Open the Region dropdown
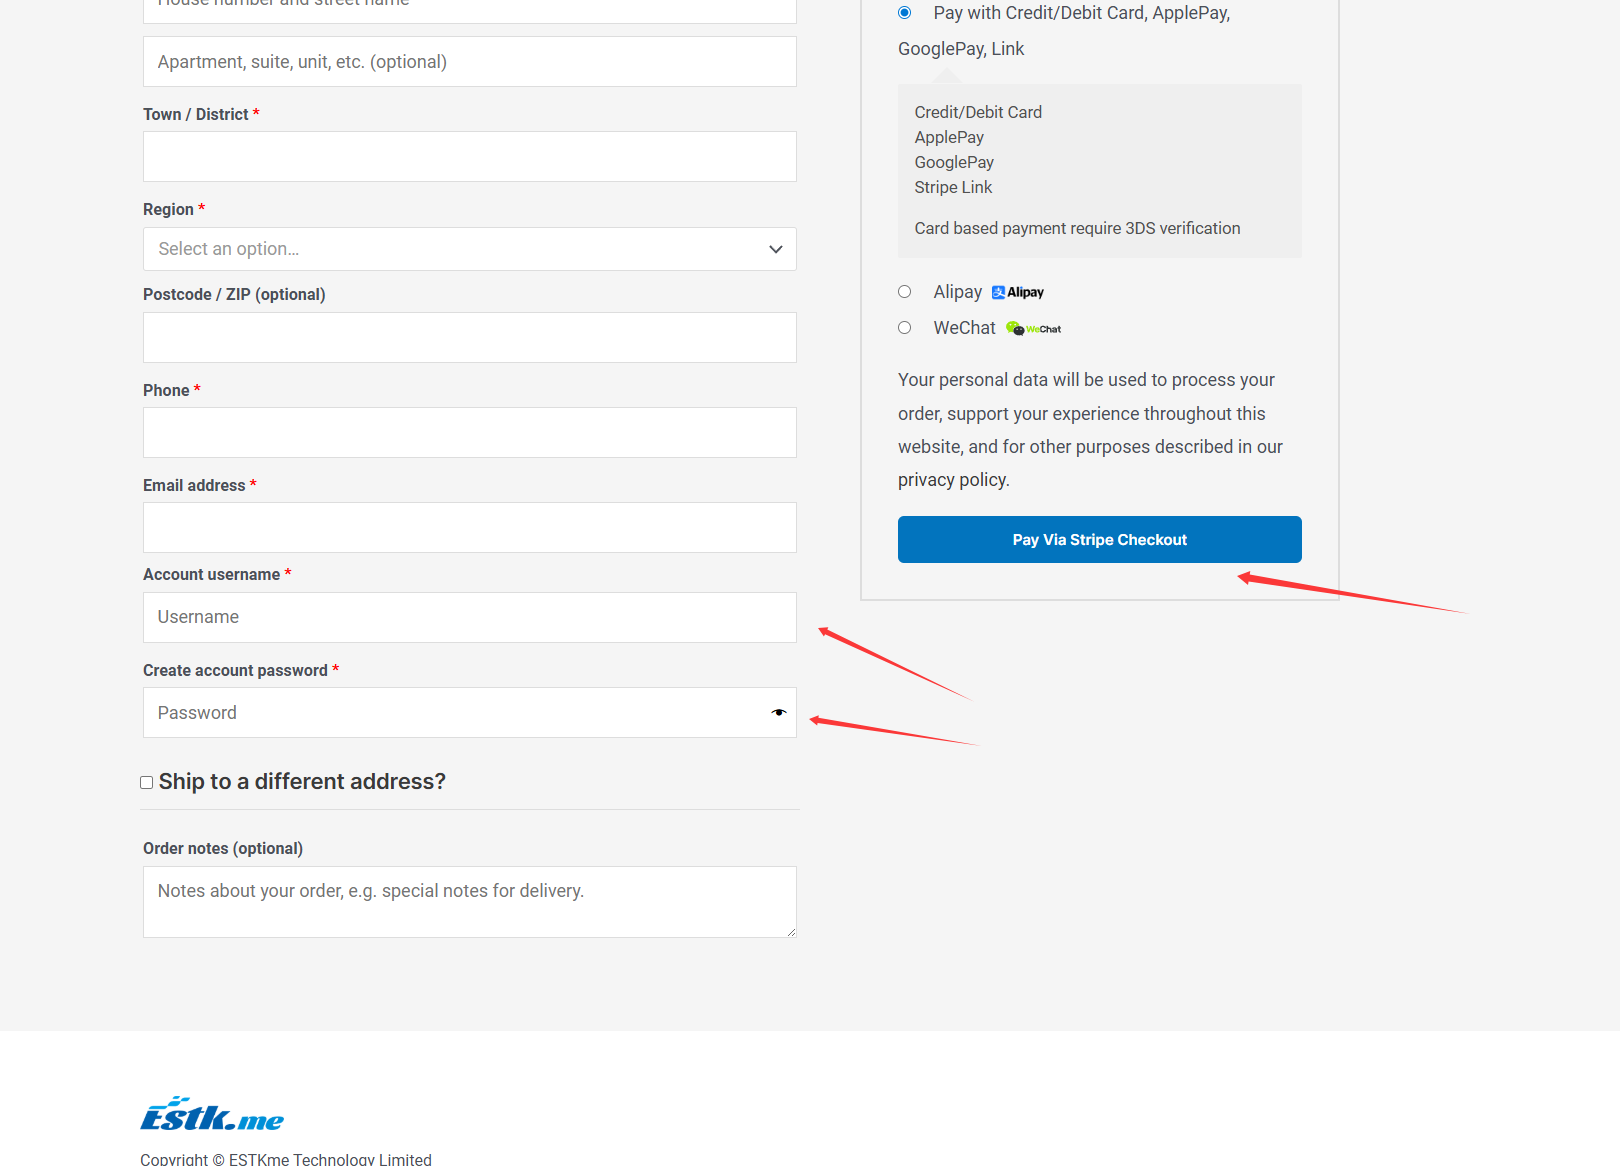This screenshot has width=1620, height=1166. click(469, 249)
